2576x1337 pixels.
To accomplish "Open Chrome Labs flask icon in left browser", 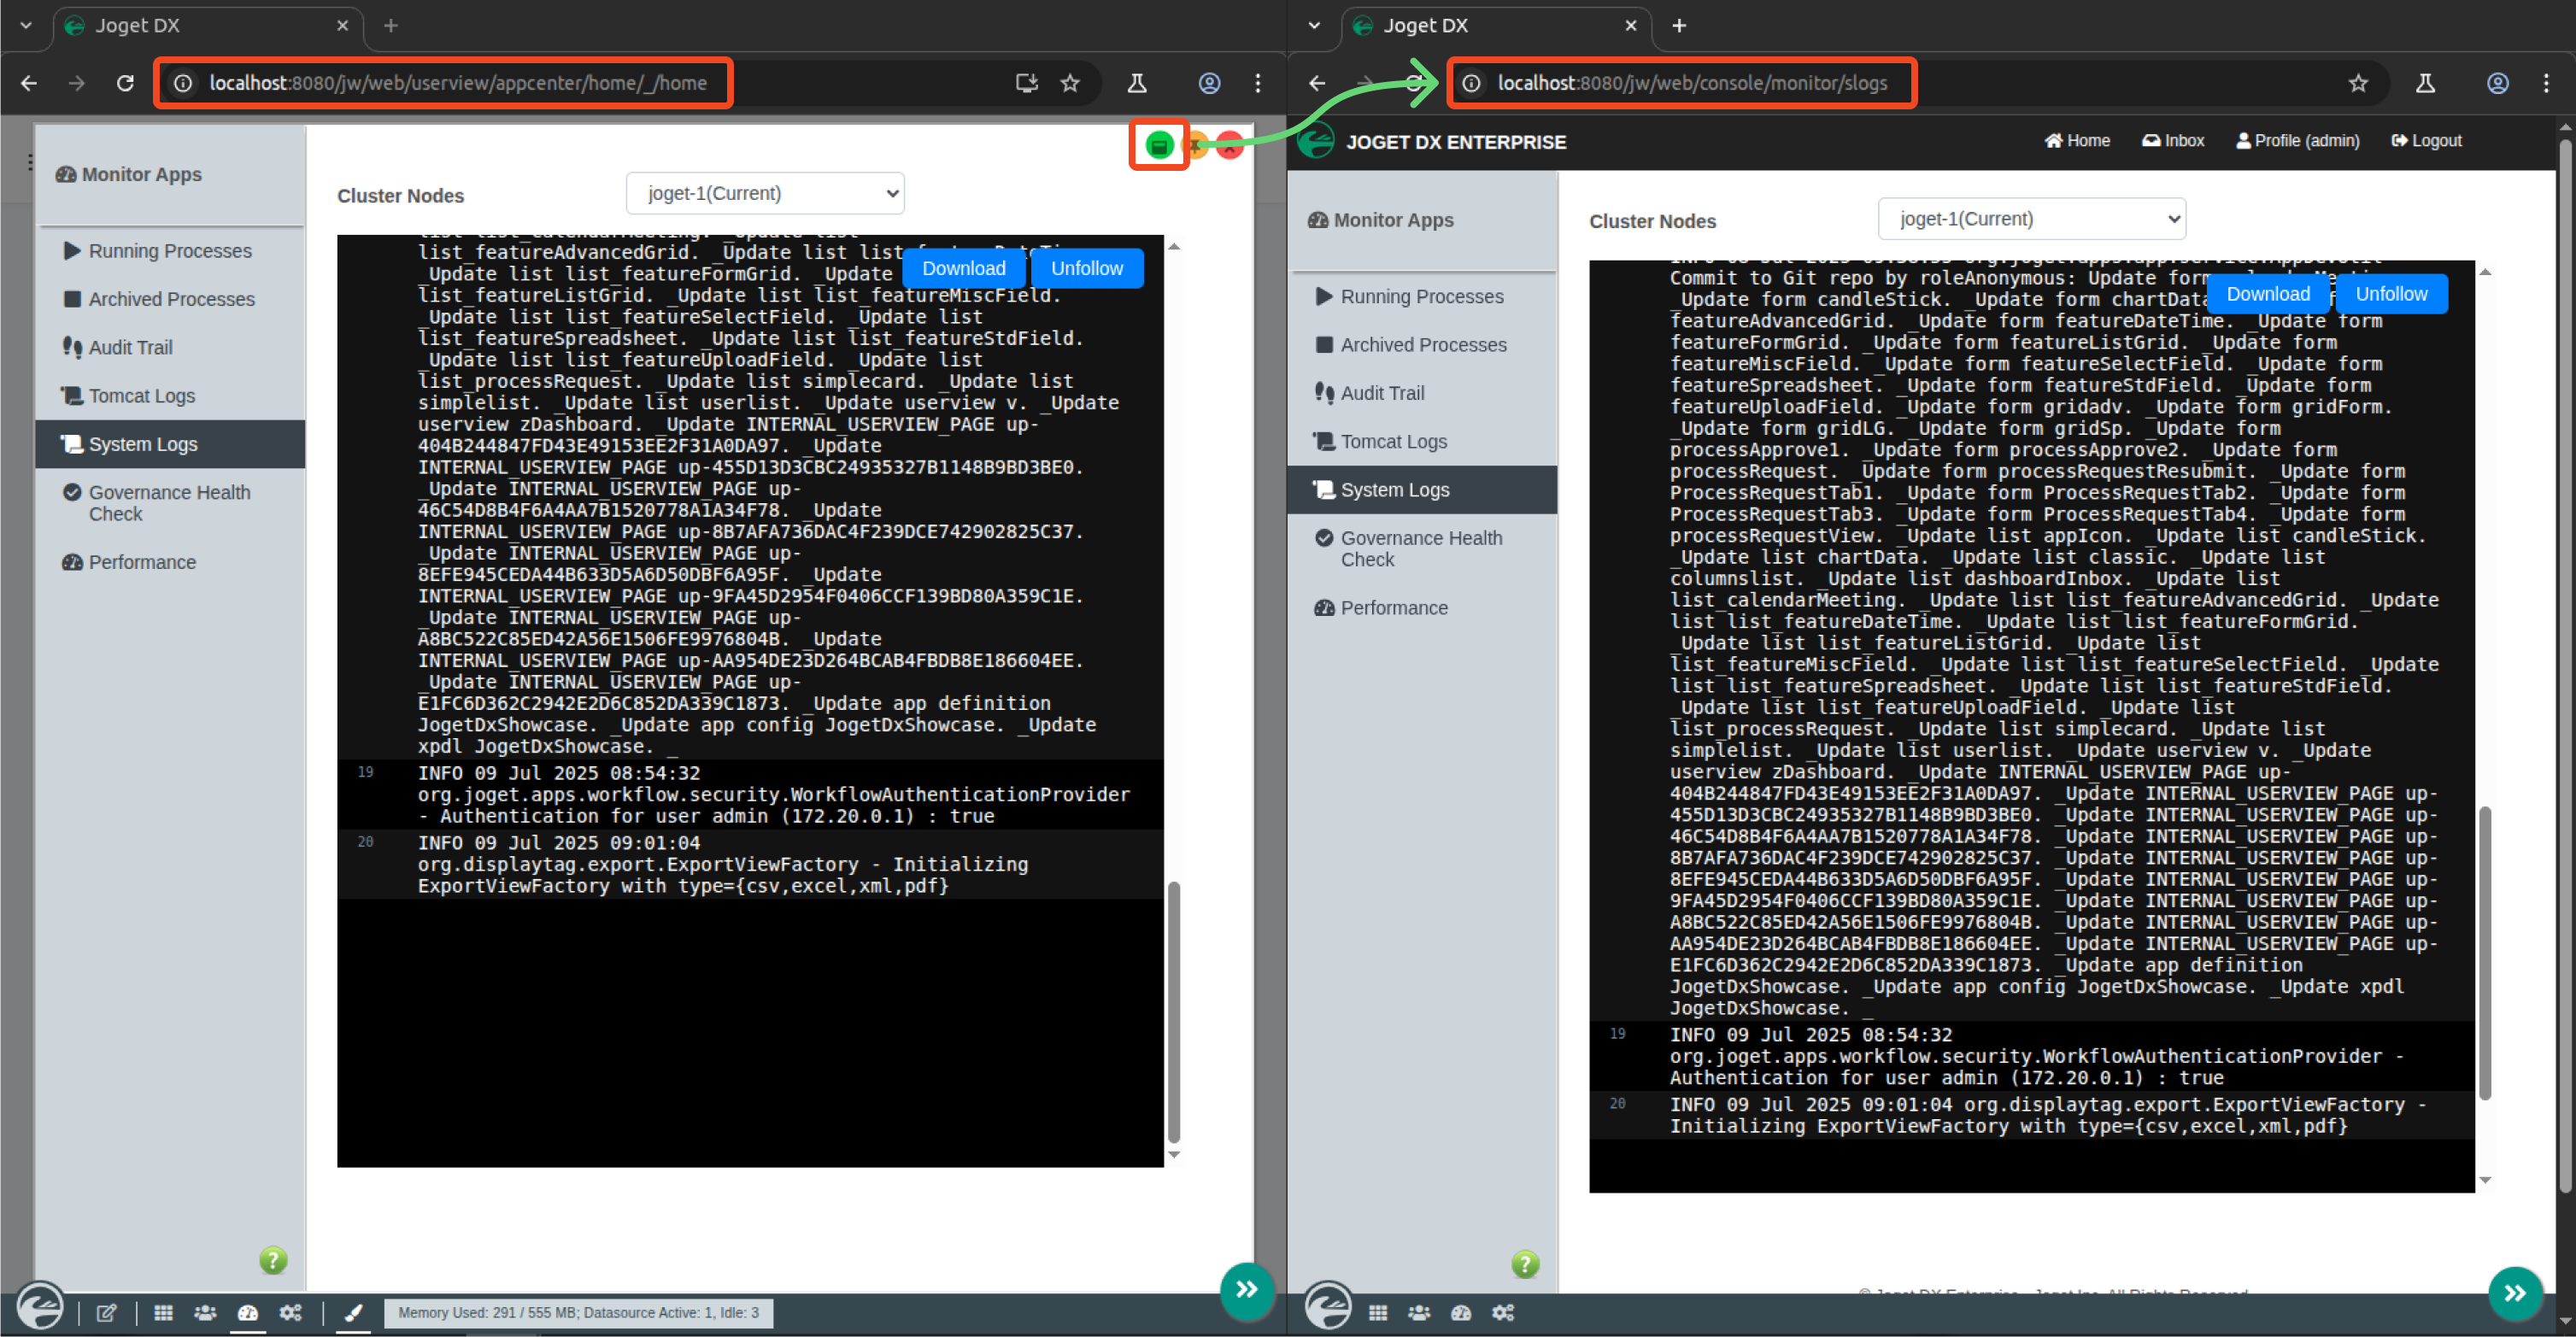I will 1137,83.
